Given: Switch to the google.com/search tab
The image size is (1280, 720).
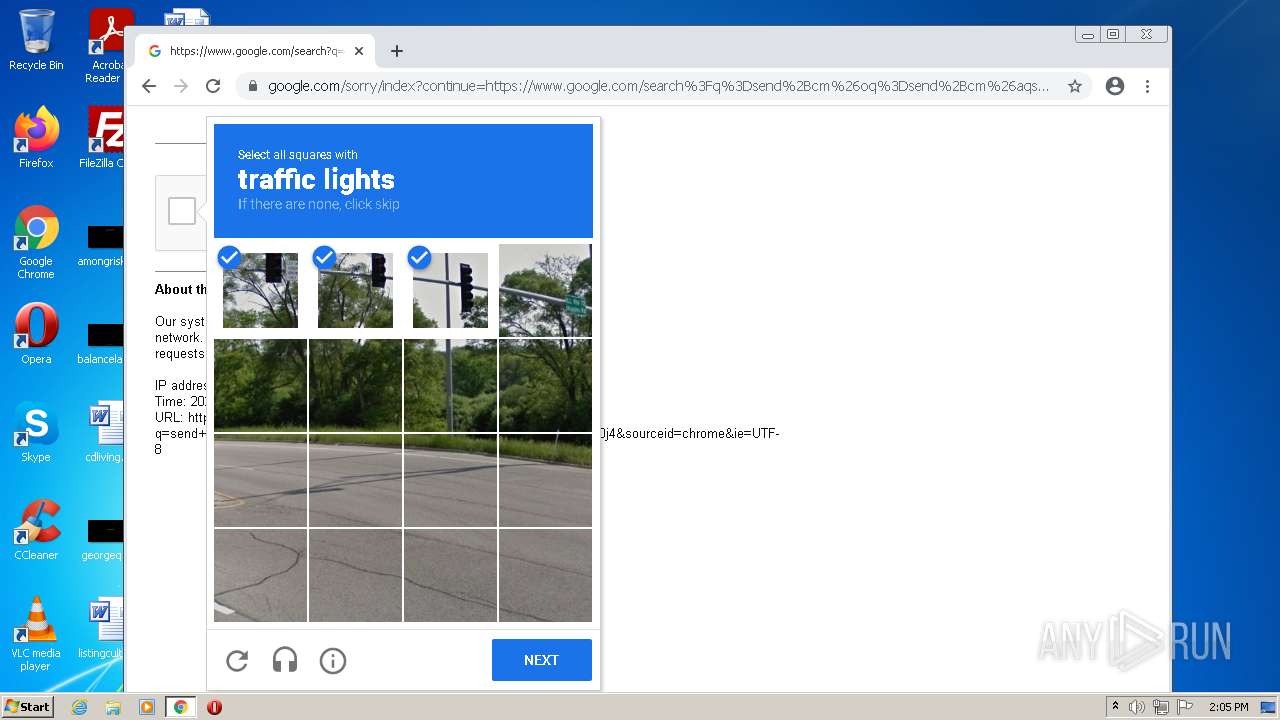Looking at the screenshot, I should coord(255,51).
